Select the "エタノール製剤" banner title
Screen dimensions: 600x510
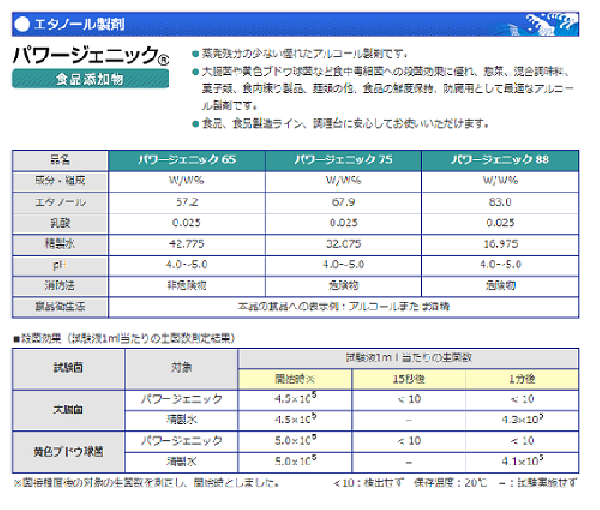coord(79,24)
